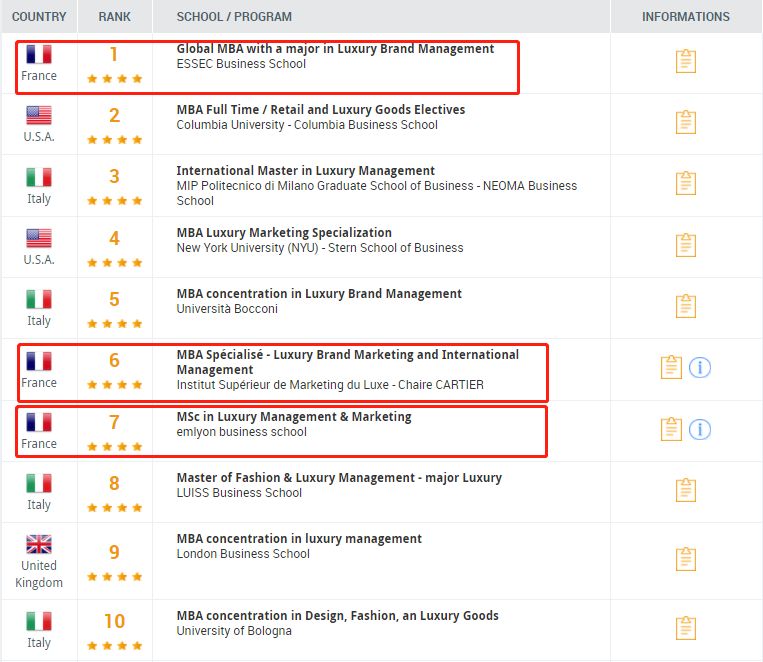This screenshot has height=662, width=763.
Task: Open info sheet icon for ESSEC Business School
Action: point(686,61)
